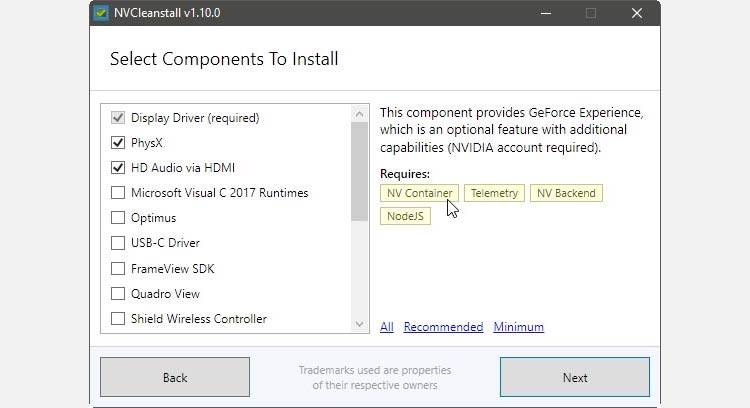Select Quadro View checkbox
This screenshot has width=750, height=408.
pyautogui.click(x=118, y=294)
